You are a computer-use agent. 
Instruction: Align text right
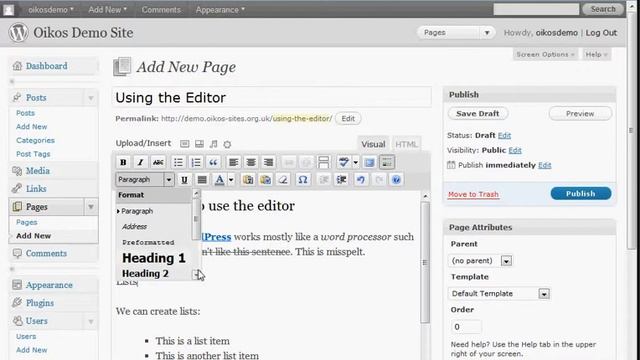[x=268, y=162]
